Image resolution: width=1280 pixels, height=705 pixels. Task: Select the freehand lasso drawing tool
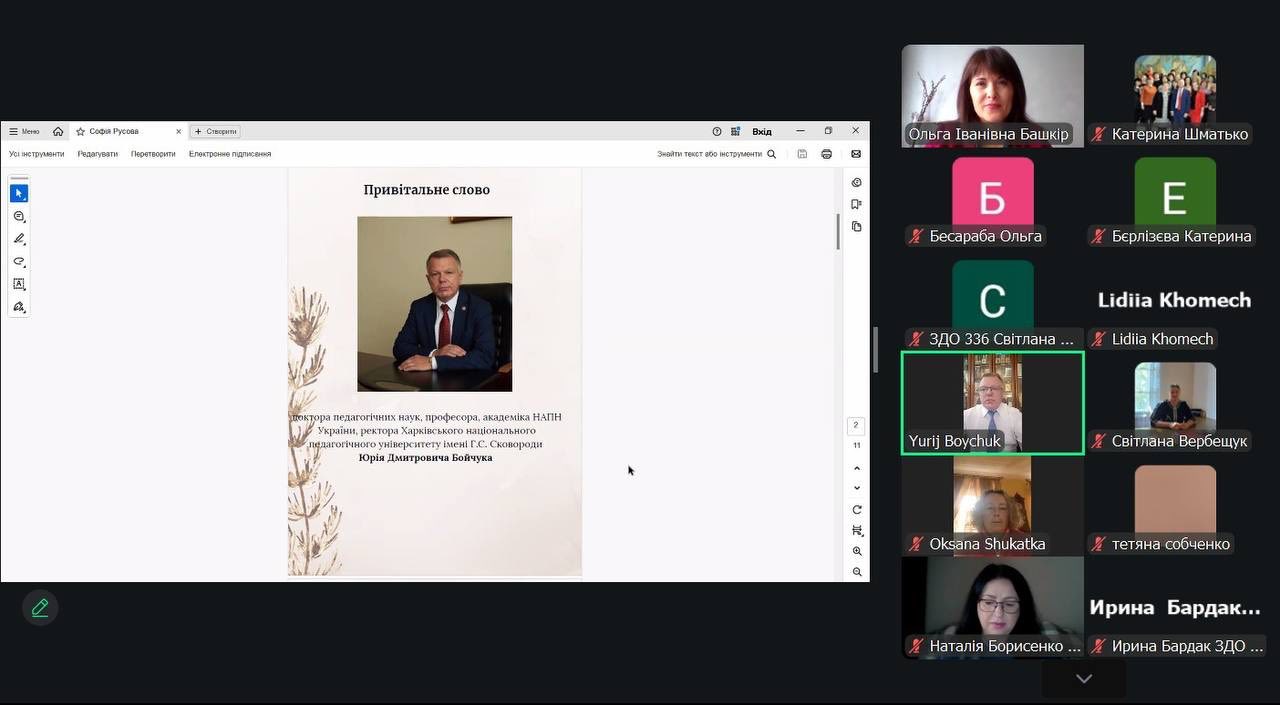point(18,262)
